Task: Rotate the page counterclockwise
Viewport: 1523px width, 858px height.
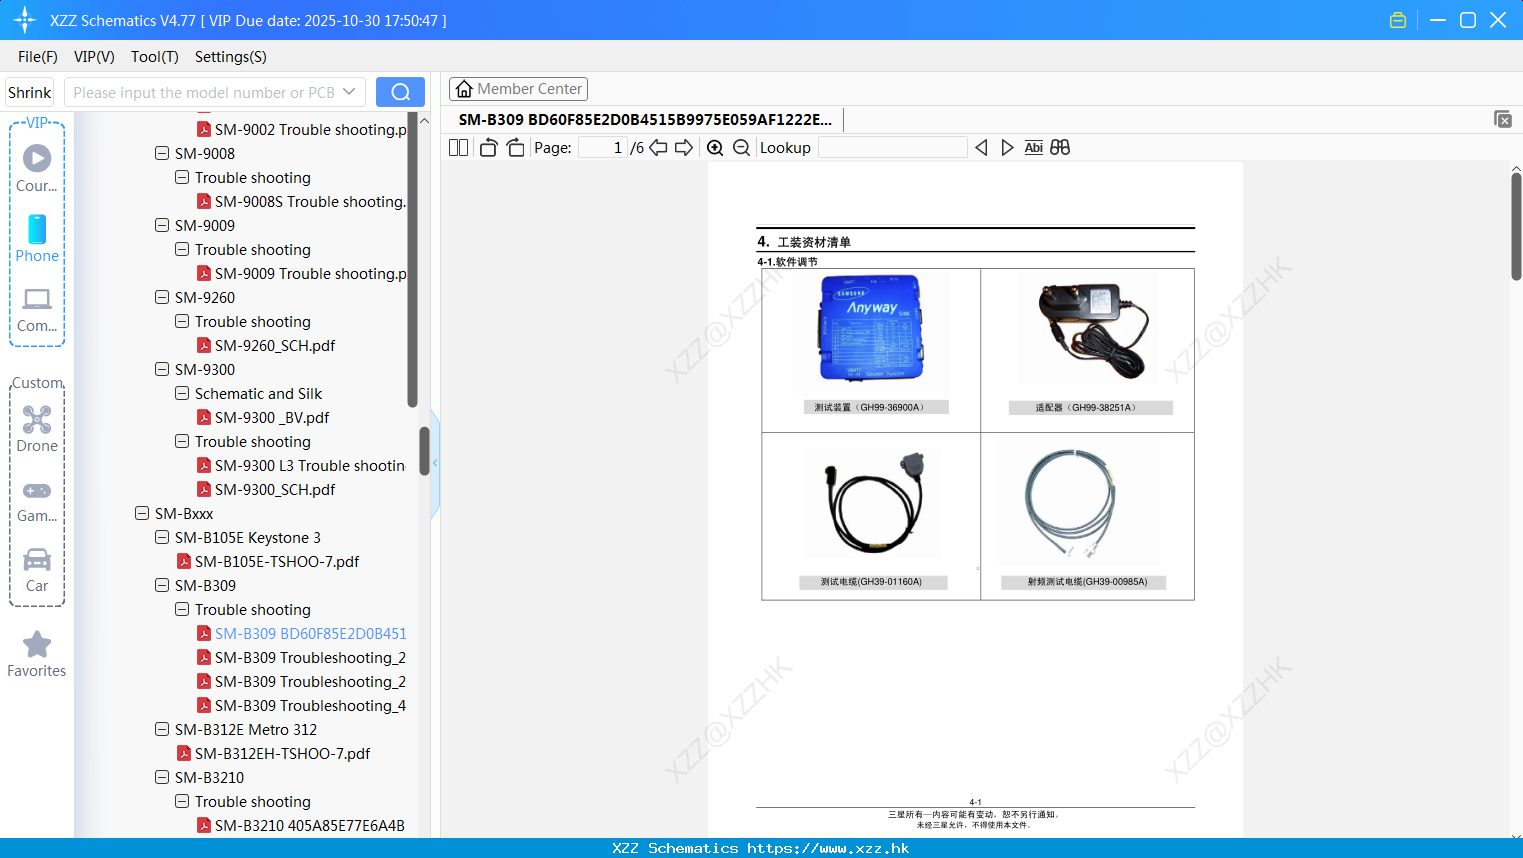Action: click(488, 147)
